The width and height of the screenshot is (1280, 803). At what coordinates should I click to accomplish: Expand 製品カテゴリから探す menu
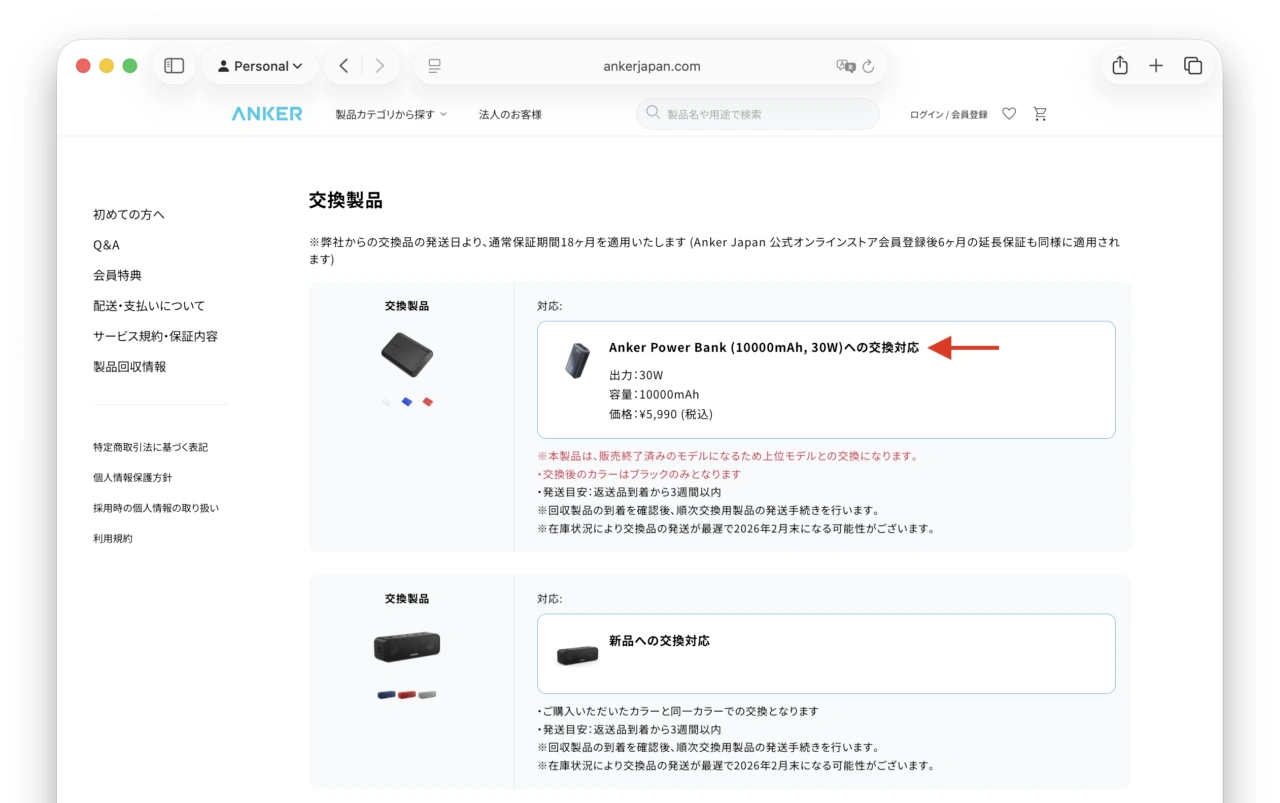coord(391,114)
